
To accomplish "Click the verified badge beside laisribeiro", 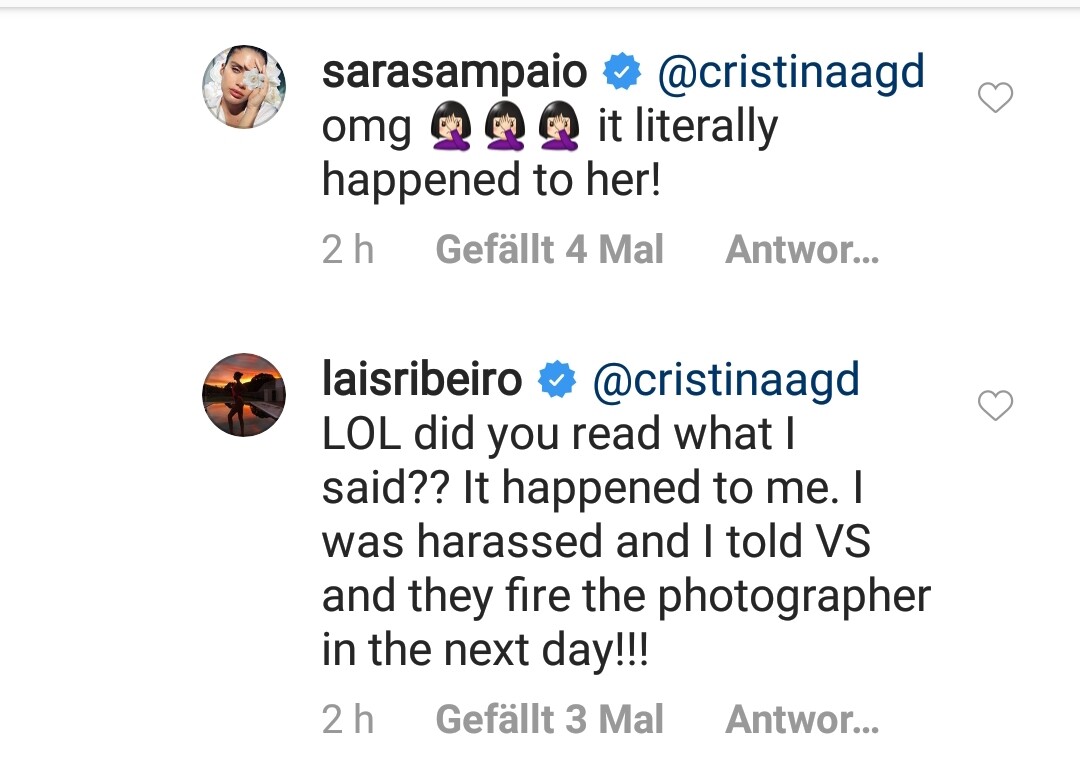I will [556, 381].
